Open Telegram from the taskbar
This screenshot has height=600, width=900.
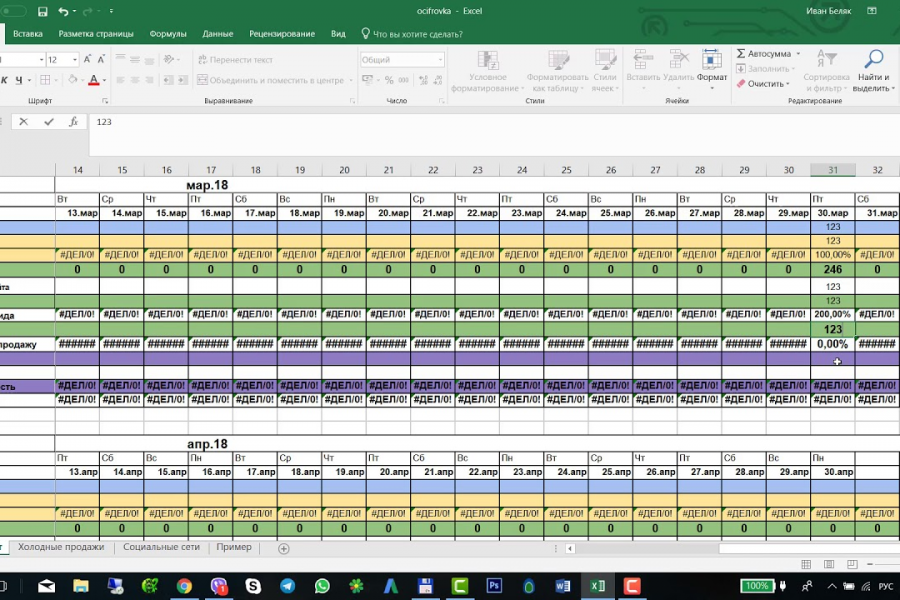pos(288,586)
